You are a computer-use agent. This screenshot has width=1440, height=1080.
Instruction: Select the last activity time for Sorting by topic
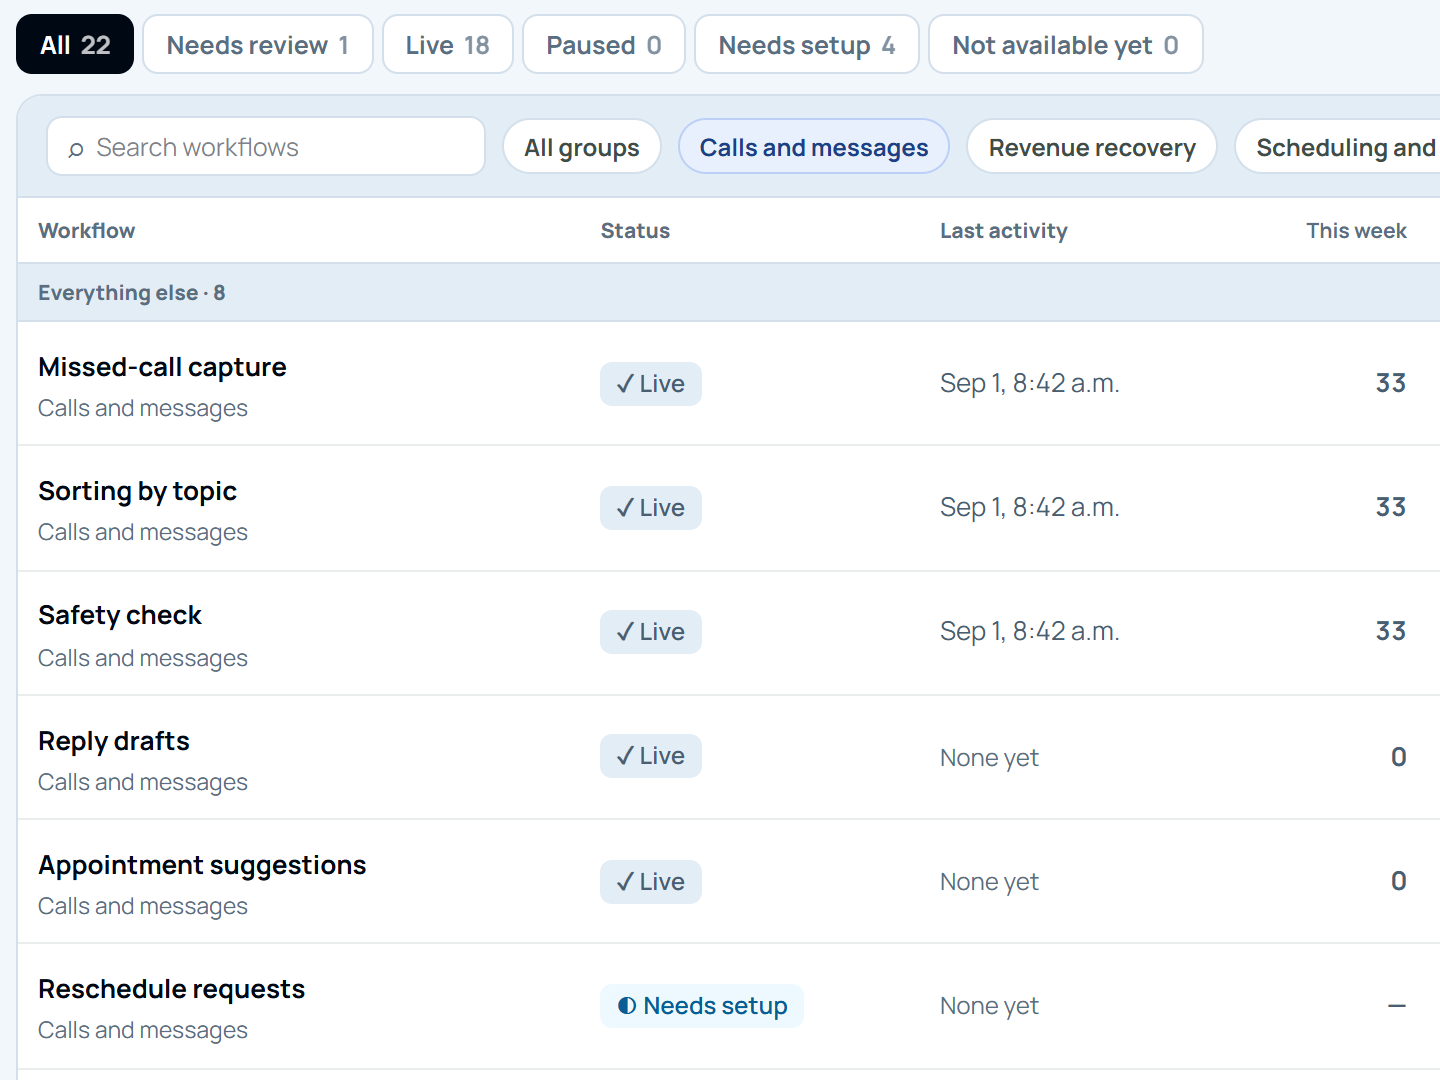tap(1030, 508)
